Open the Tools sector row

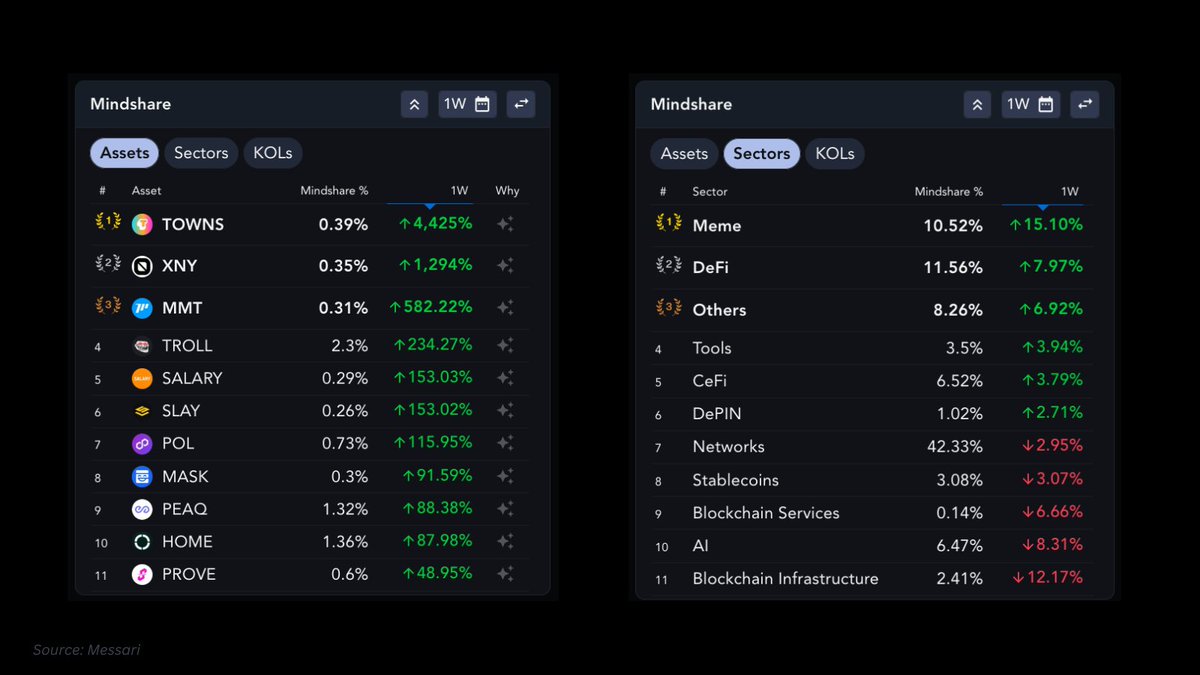[872, 348]
